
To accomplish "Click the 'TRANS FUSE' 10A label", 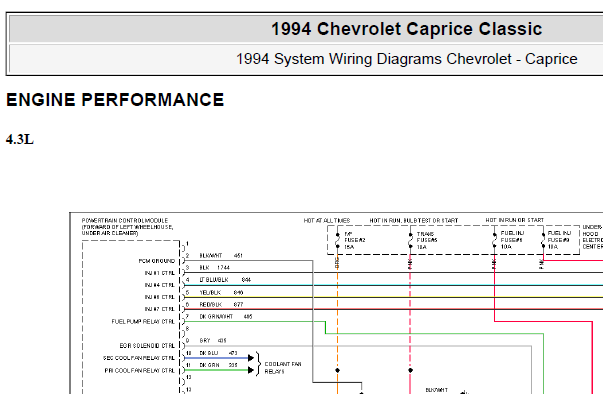I will (x=427, y=240).
